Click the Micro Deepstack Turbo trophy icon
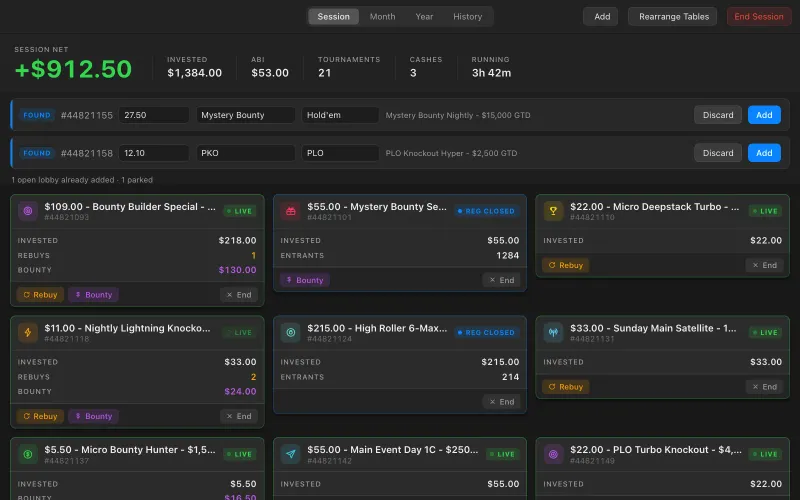 [x=554, y=211]
